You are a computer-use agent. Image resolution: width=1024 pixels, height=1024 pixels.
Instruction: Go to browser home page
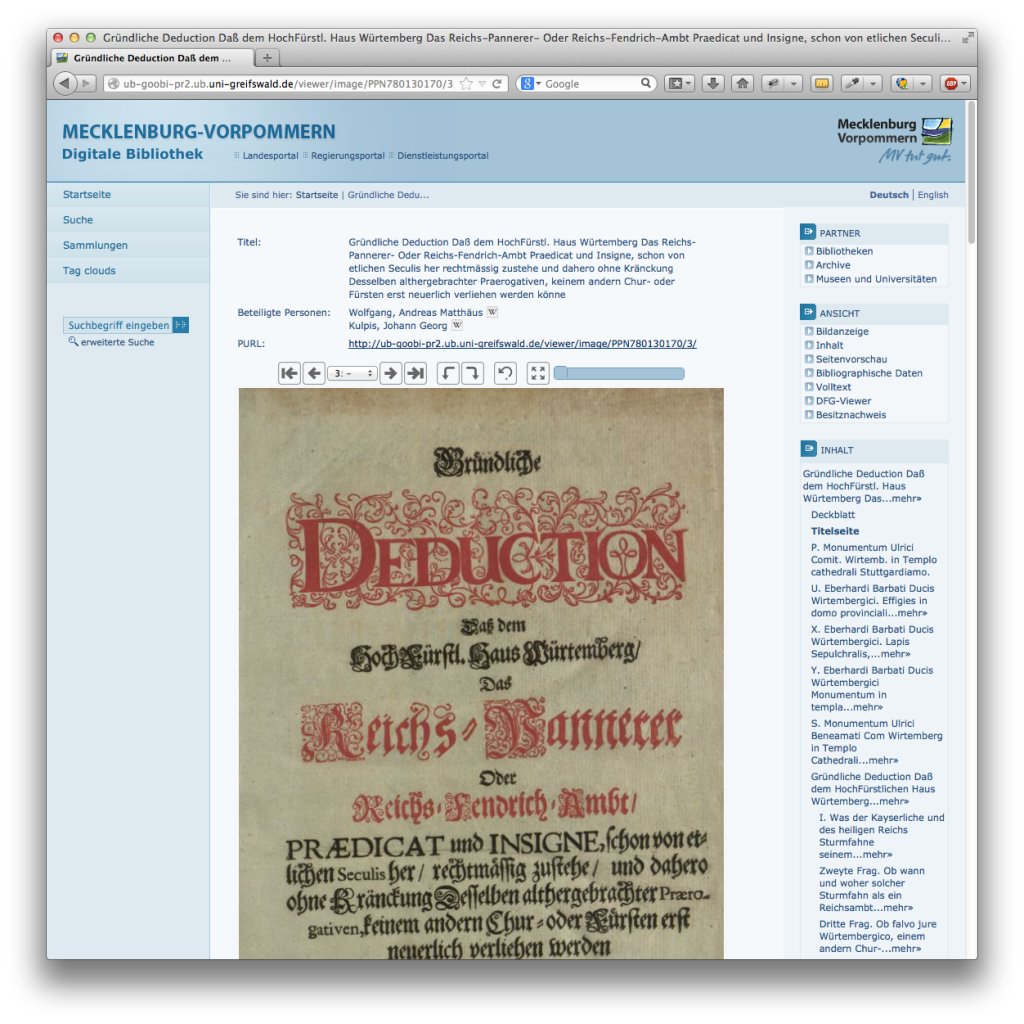pyautogui.click(x=743, y=84)
